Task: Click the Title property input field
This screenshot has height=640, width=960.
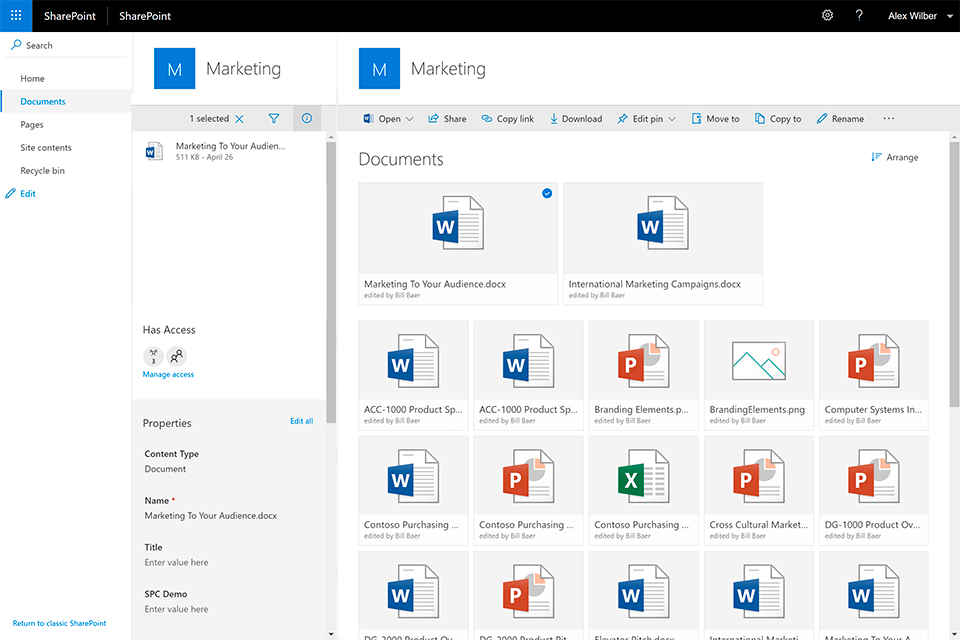Action: [177, 563]
